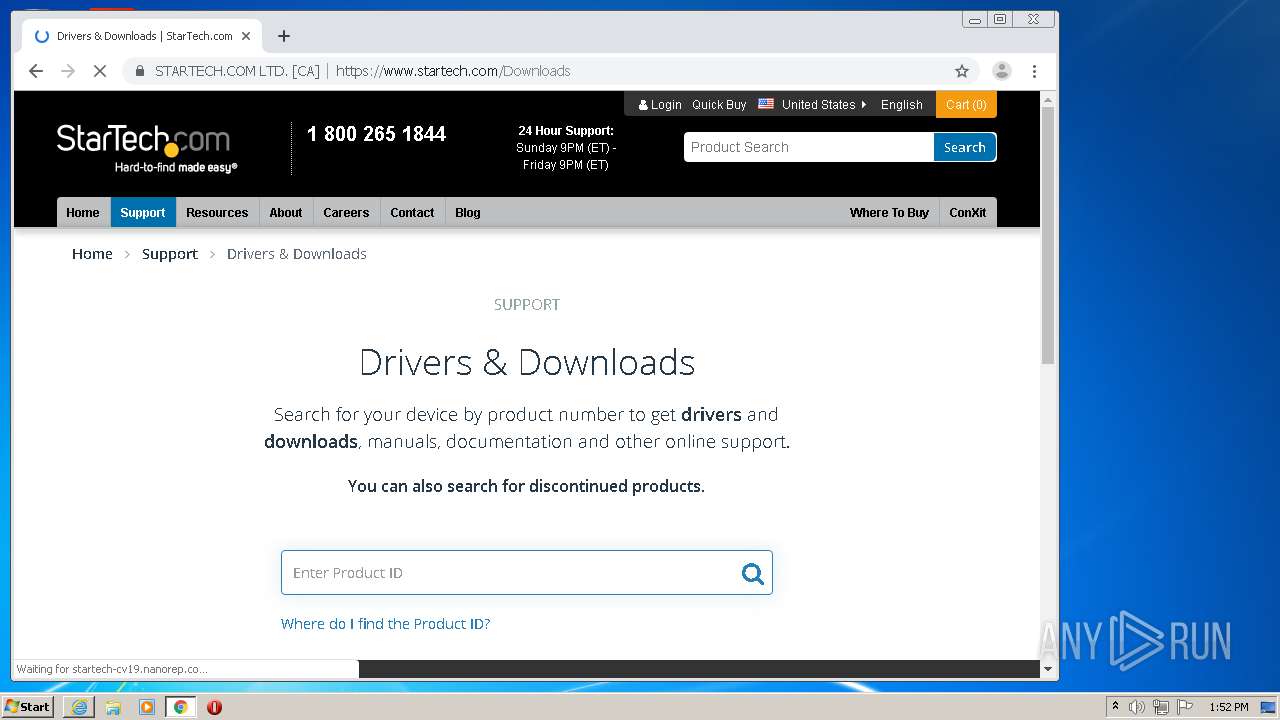The image size is (1280, 720).
Task: Click the StarTech.com logo
Action: point(146,148)
